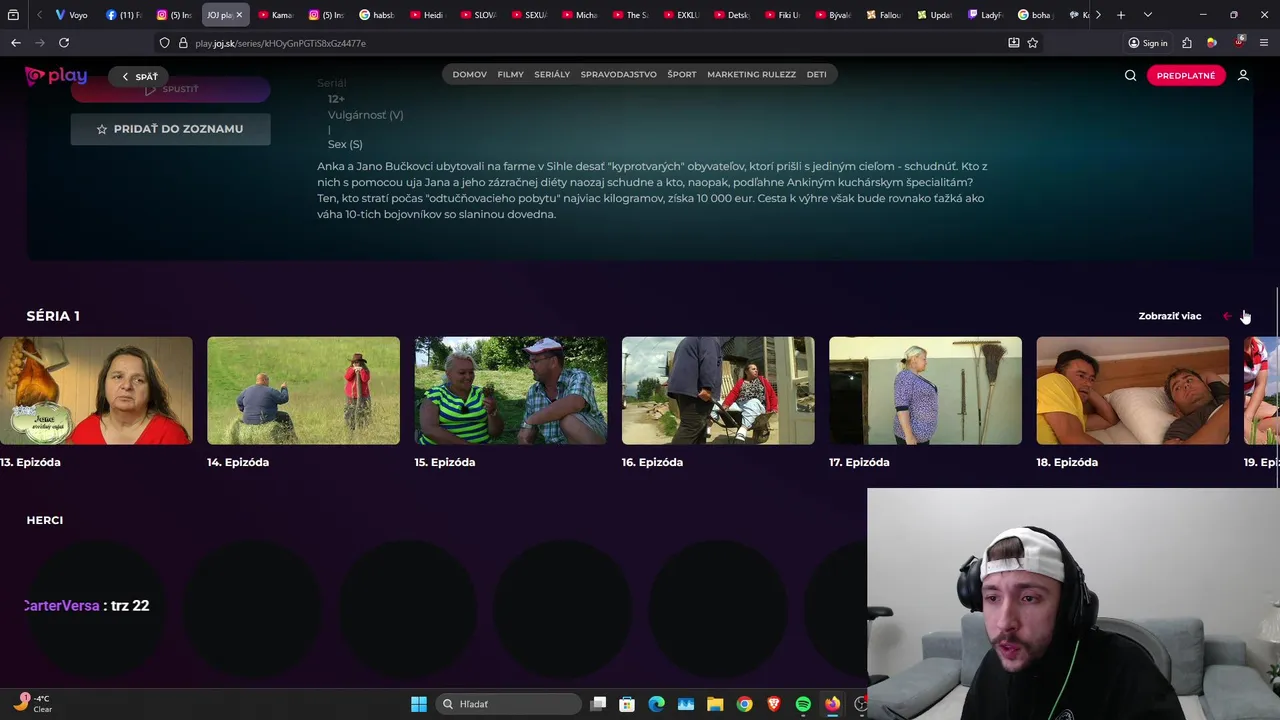Click the HERCI heading
This screenshot has width=1280, height=720.
(x=45, y=520)
